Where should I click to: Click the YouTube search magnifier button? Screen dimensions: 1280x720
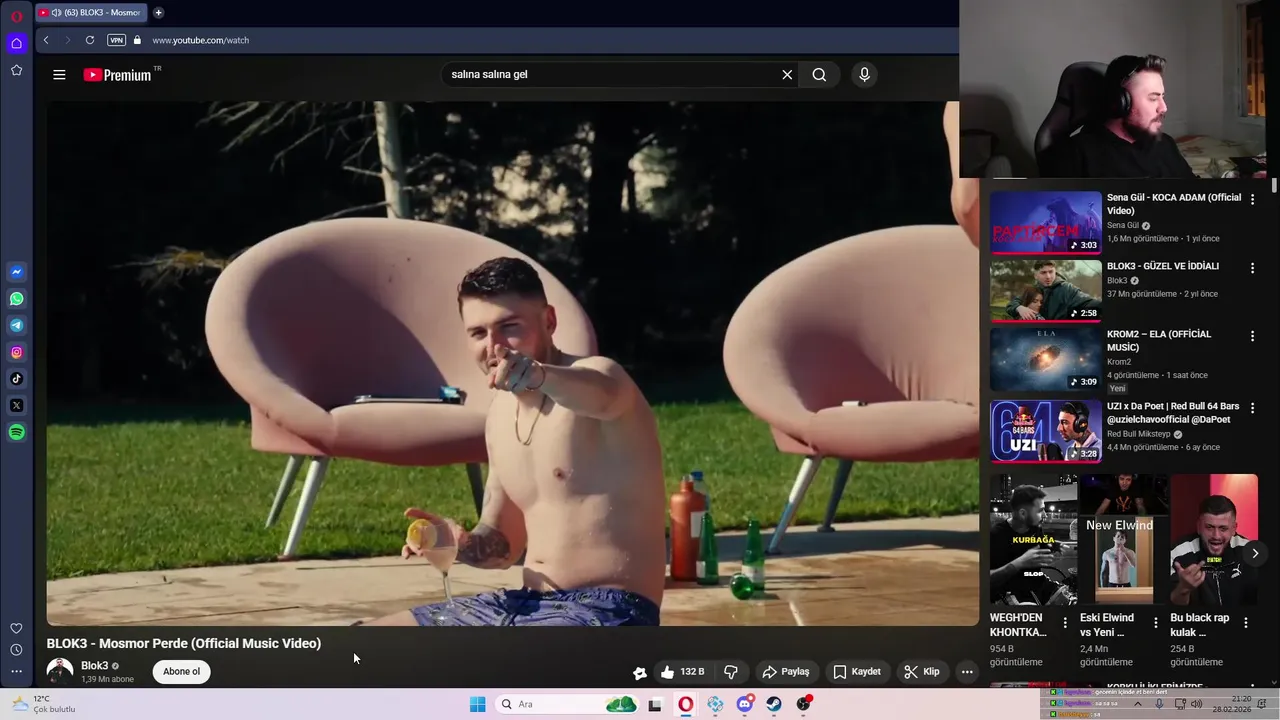[x=819, y=75]
